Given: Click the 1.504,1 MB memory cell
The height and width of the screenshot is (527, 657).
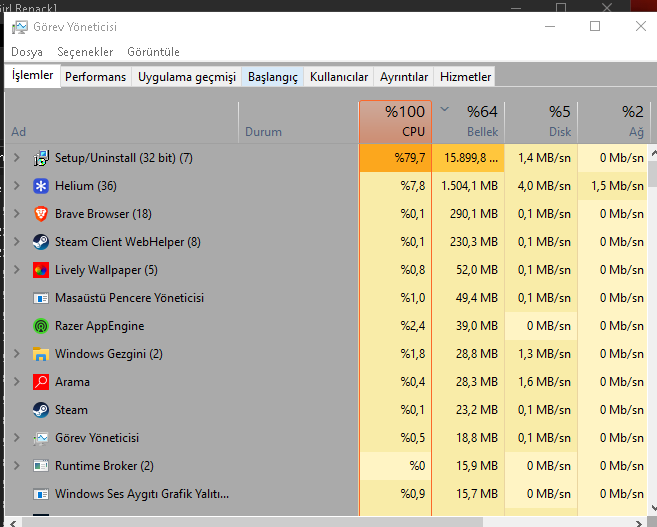Looking at the screenshot, I should tap(468, 186).
